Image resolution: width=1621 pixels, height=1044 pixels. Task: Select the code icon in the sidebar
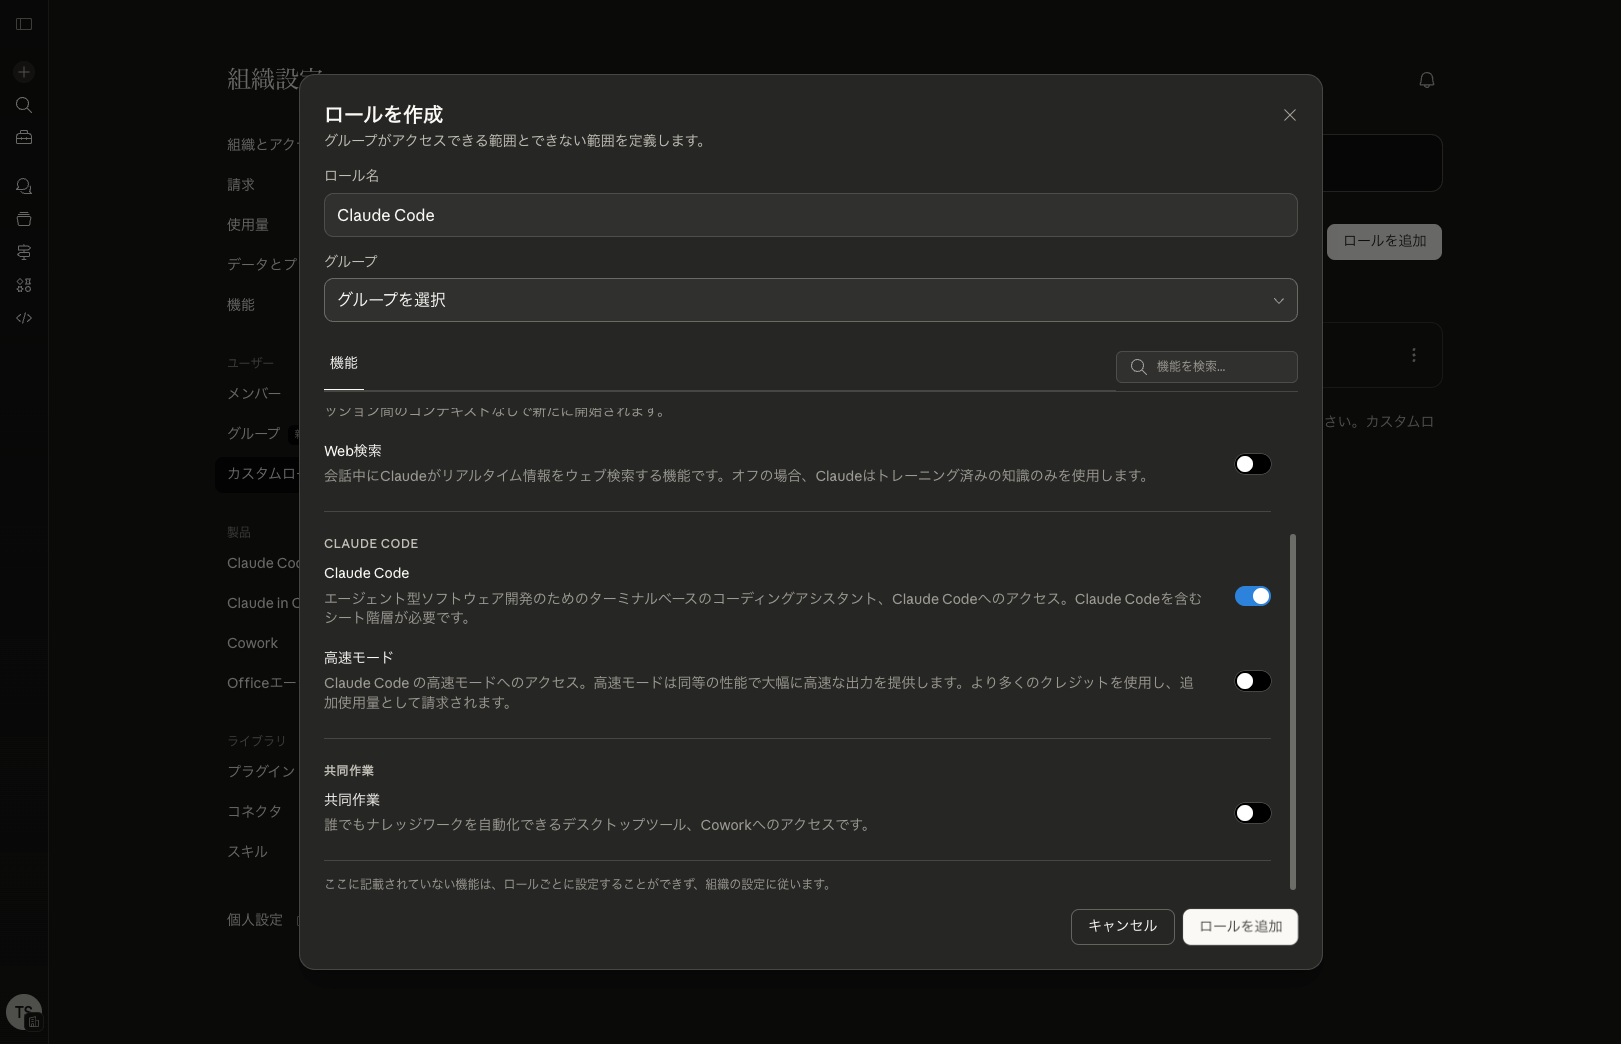[24, 317]
